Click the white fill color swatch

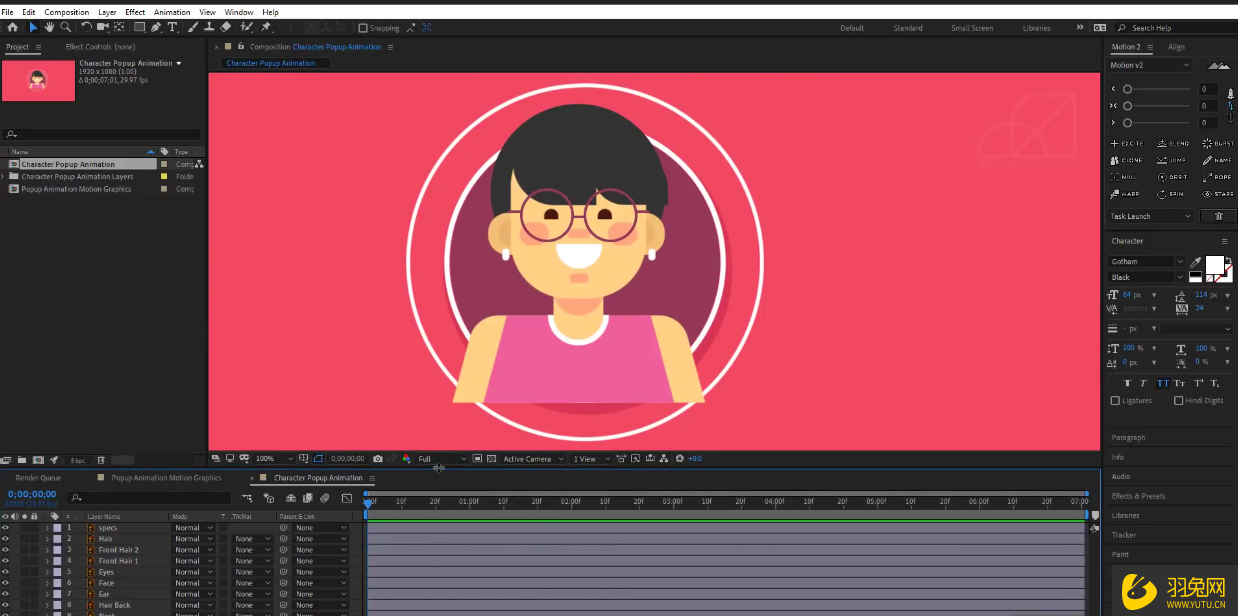click(1214, 264)
